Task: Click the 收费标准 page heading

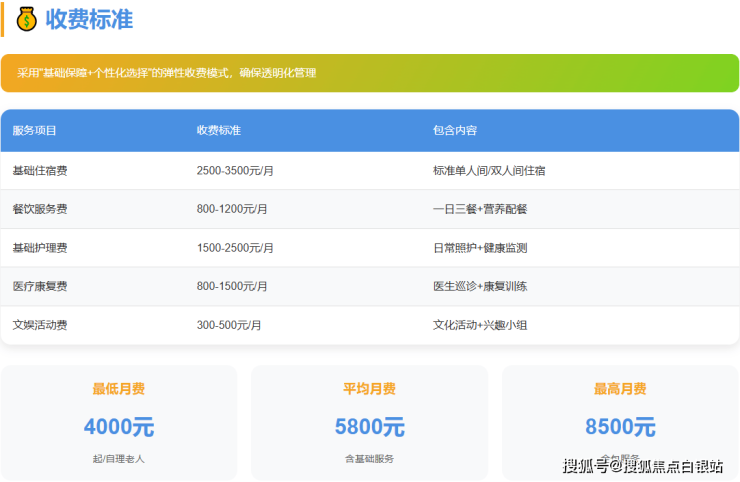Action: pyautogui.click(x=89, y=19)
